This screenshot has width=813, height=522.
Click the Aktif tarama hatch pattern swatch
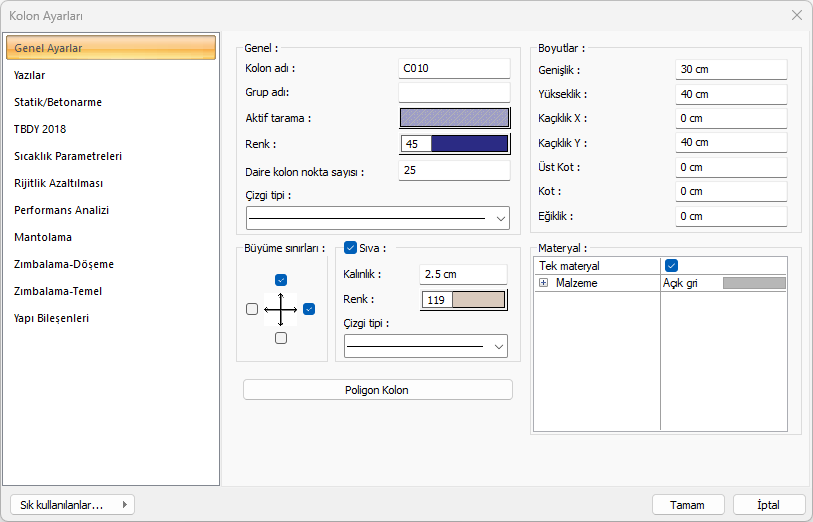[454, 118]
